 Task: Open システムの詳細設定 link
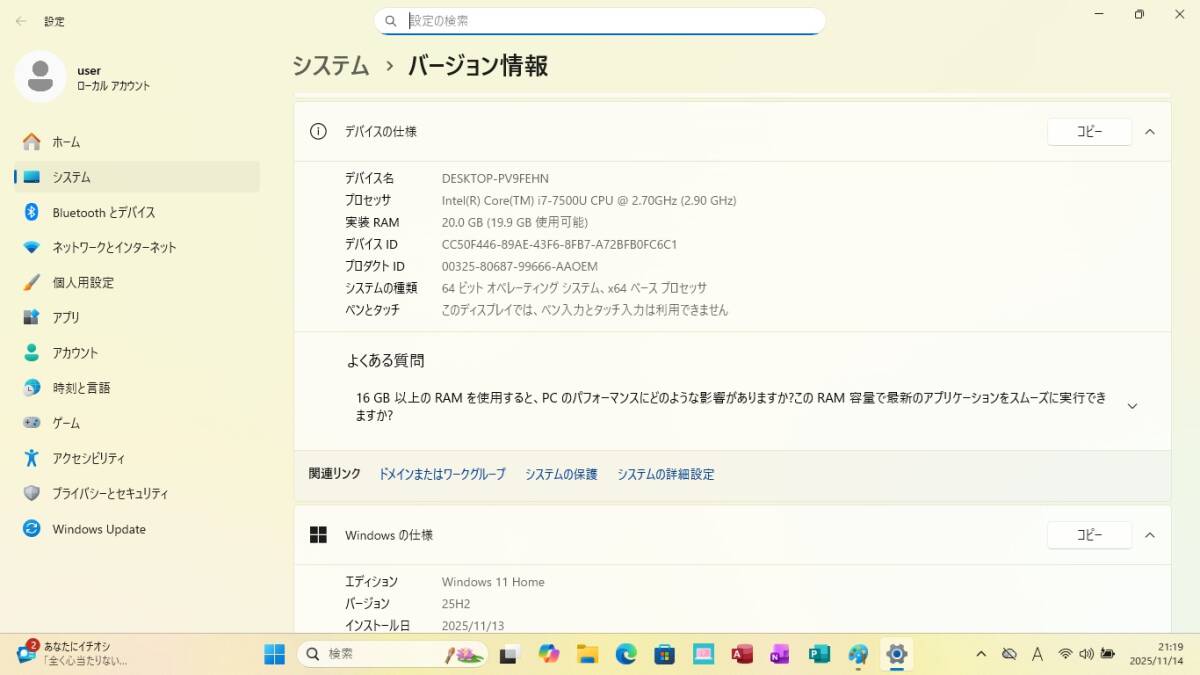pos(665,475)
